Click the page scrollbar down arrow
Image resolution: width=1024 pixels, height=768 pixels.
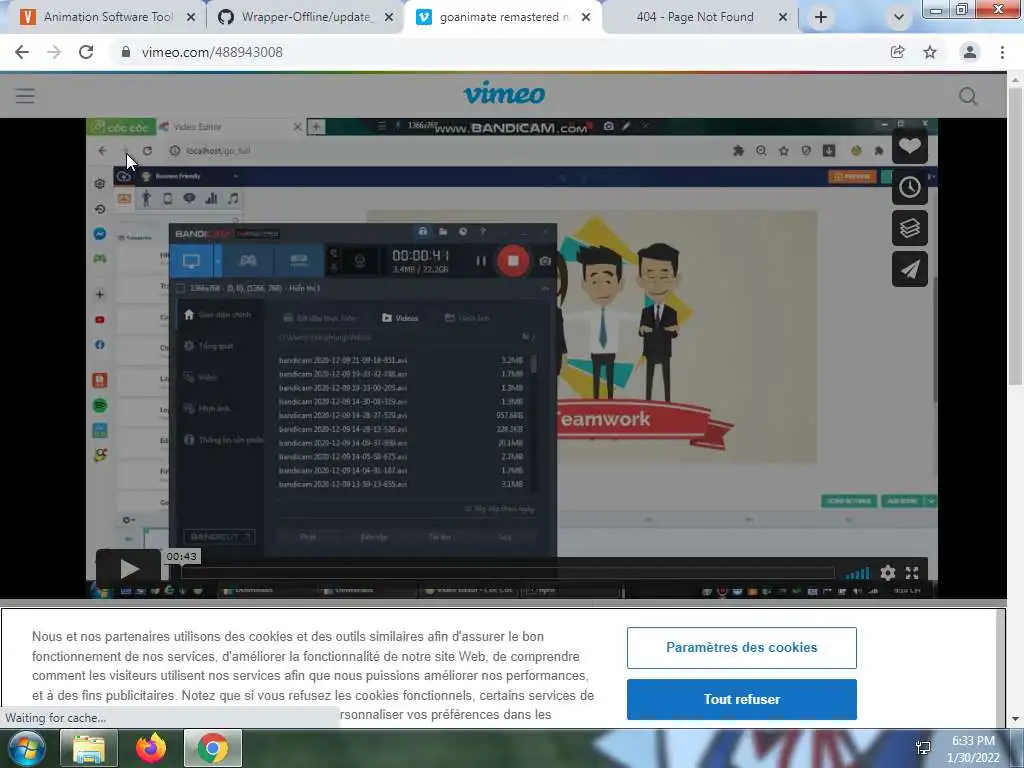[1015, 719]
